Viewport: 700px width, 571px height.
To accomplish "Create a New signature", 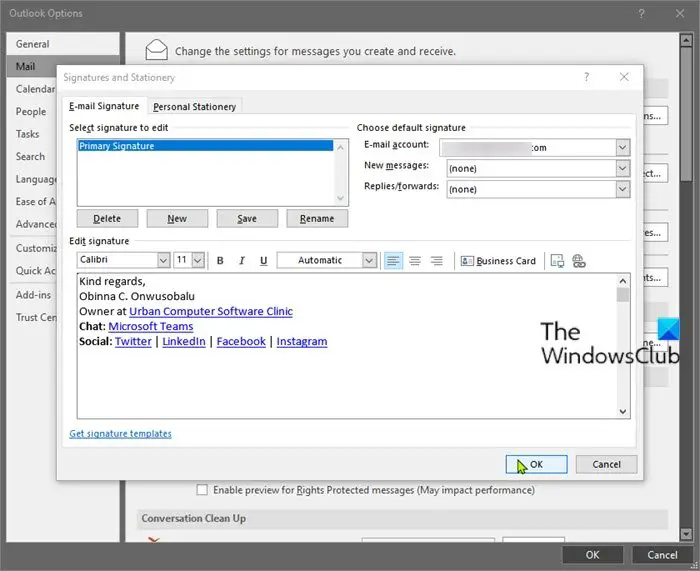I will point(177,218).
